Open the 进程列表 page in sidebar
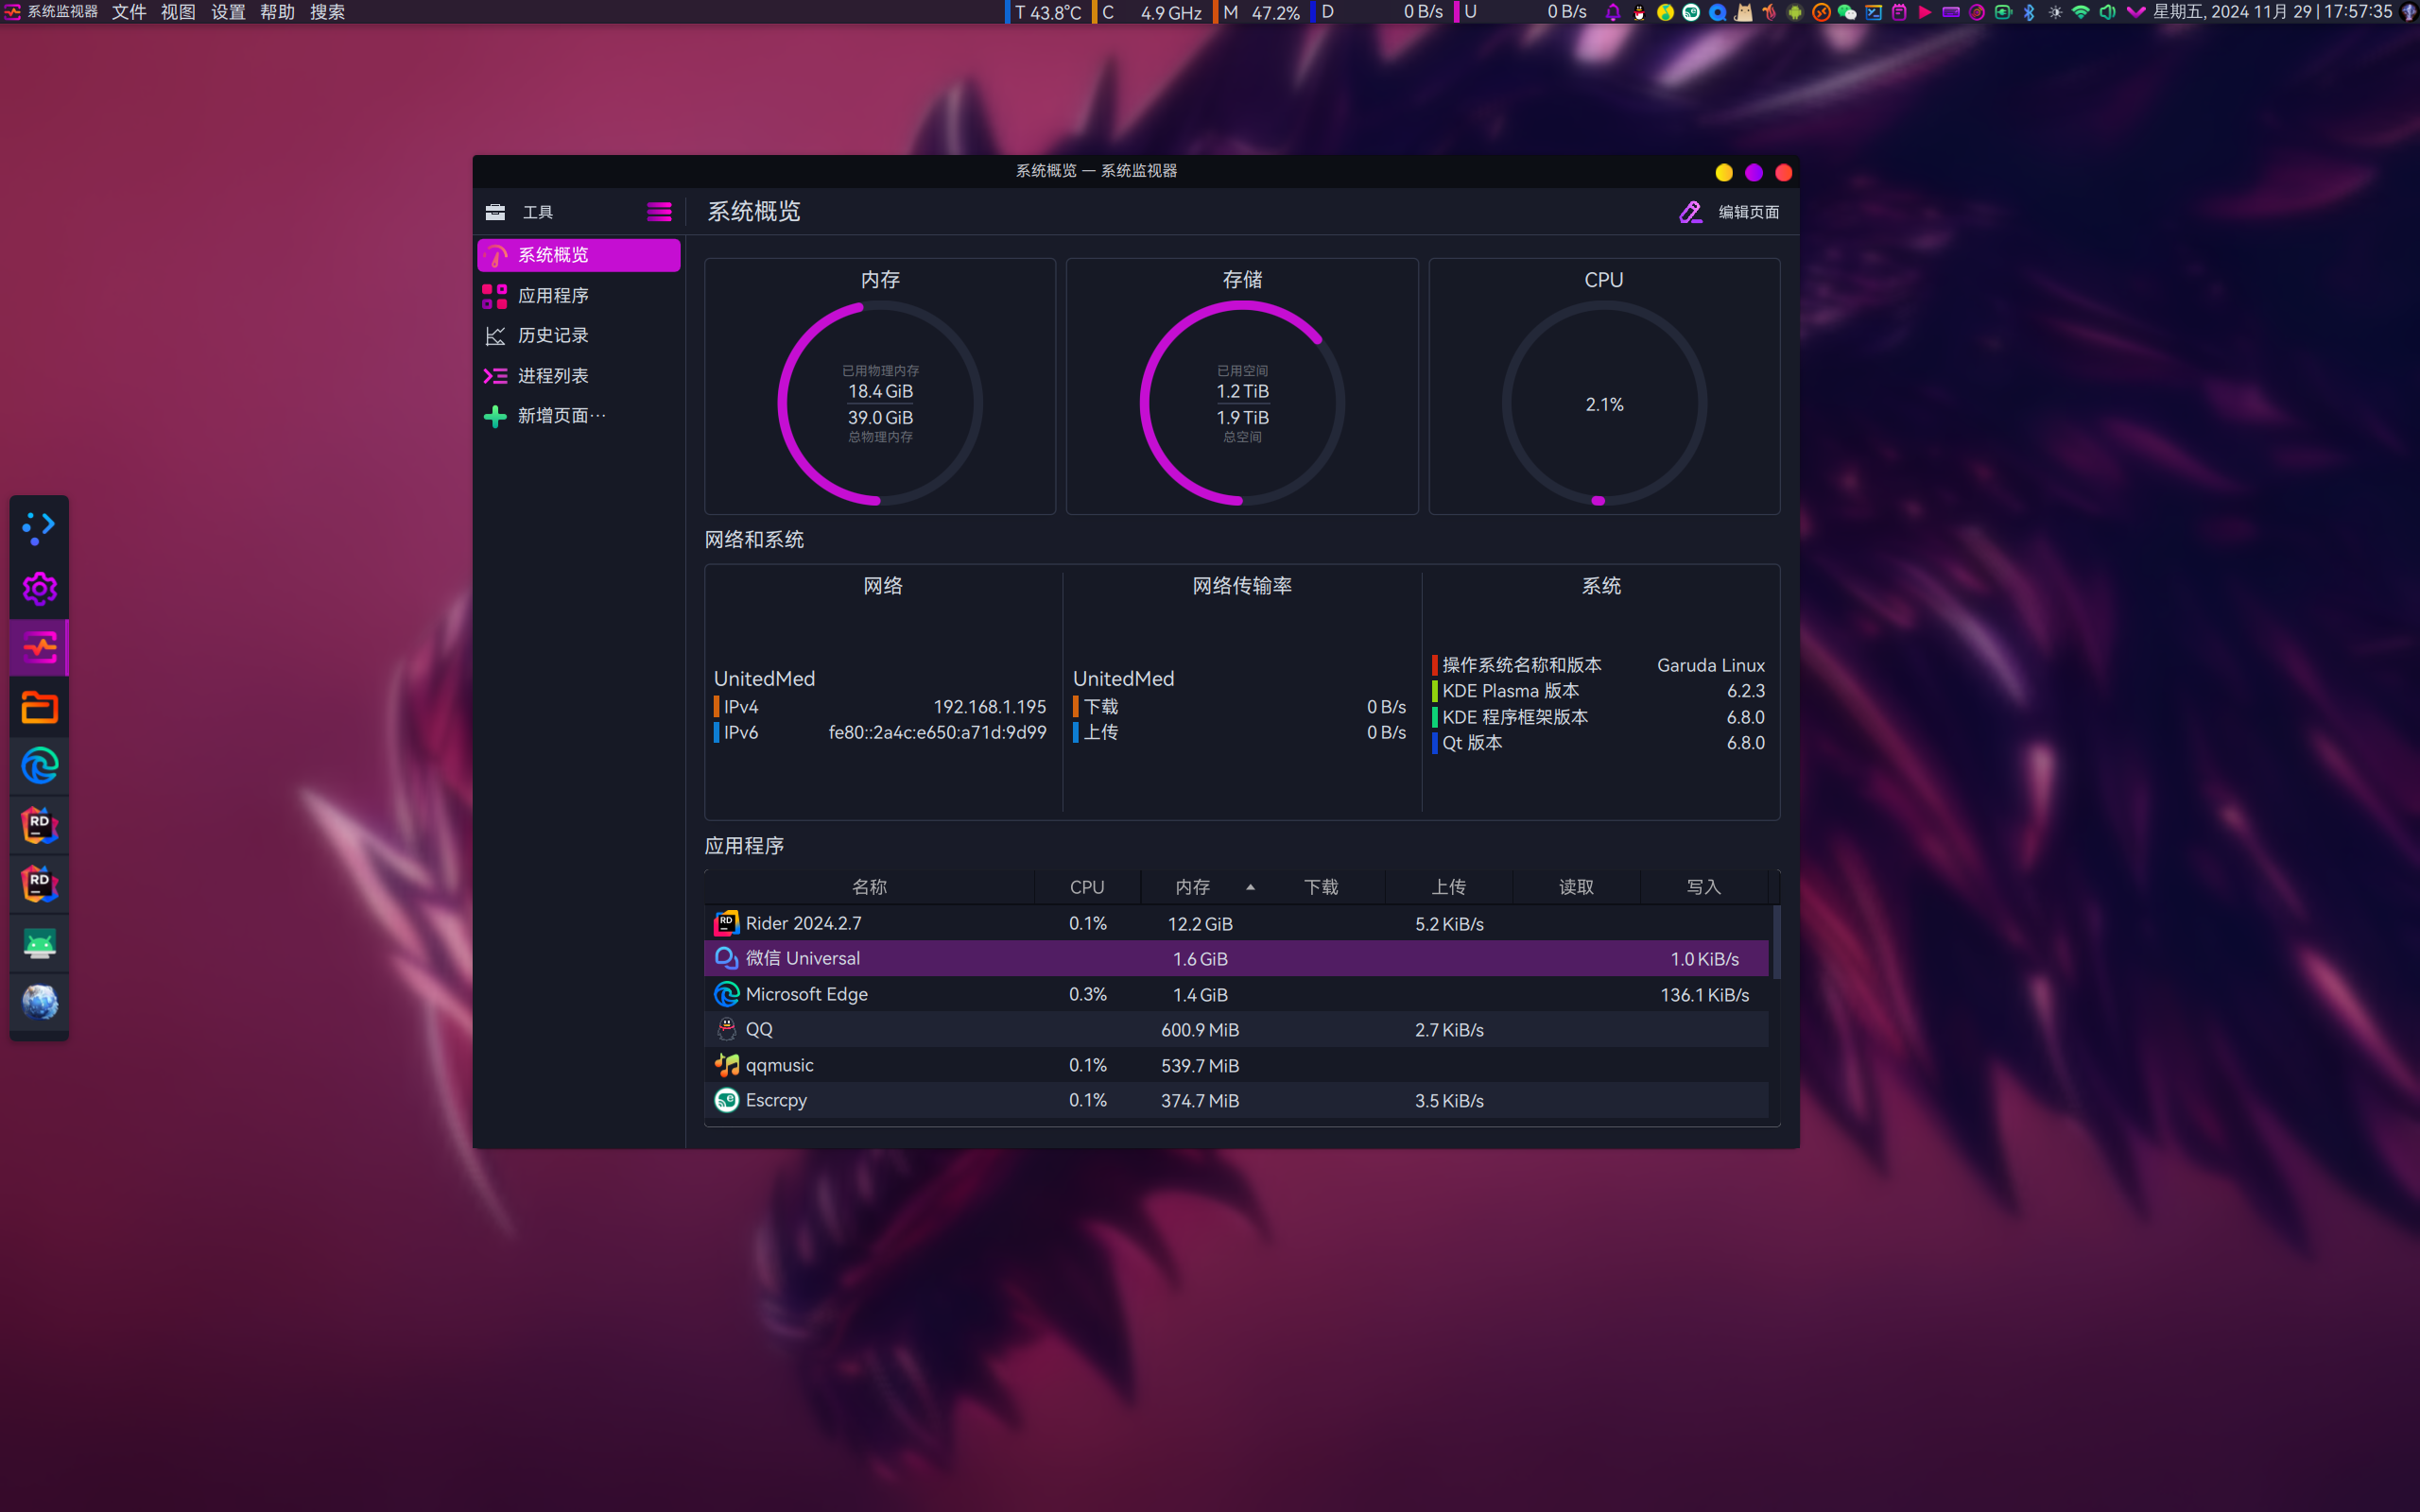Image resolution: width=2420 pixels, height=1512 pixels. tap(578, 376)
